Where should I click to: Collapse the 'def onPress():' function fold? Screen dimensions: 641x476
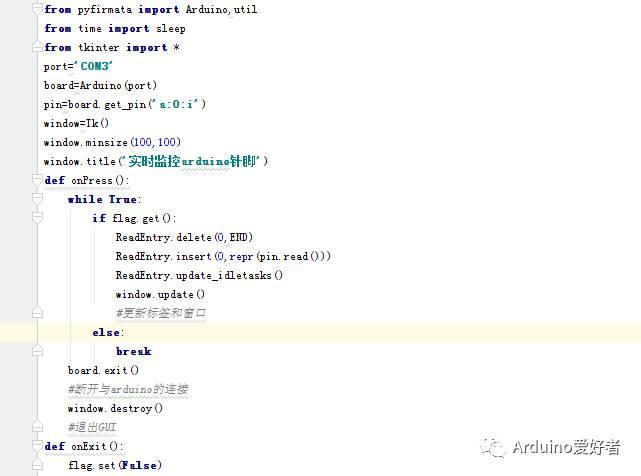pos(37,180)
